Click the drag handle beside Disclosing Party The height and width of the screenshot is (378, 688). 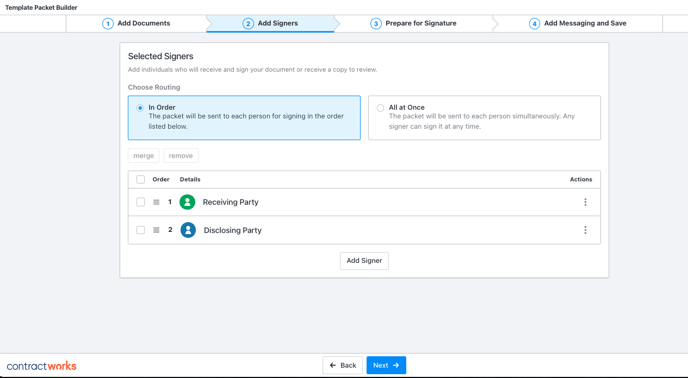(156, 230)
